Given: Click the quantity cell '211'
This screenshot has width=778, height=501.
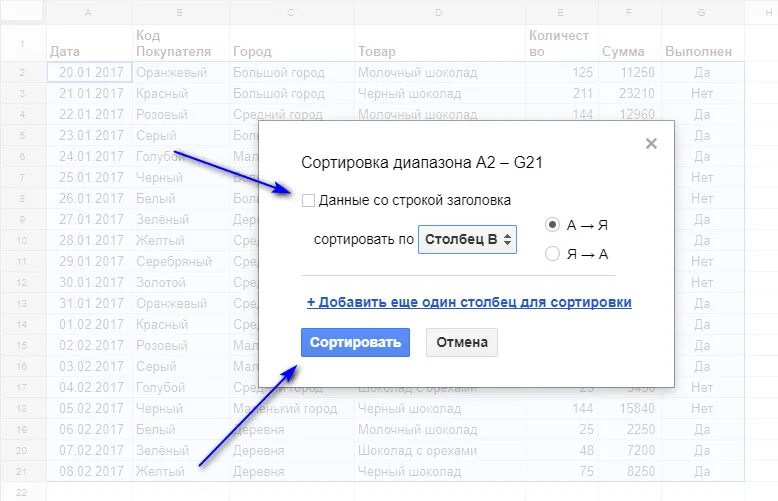Looking at the screenshot, I should click(562, 93).
